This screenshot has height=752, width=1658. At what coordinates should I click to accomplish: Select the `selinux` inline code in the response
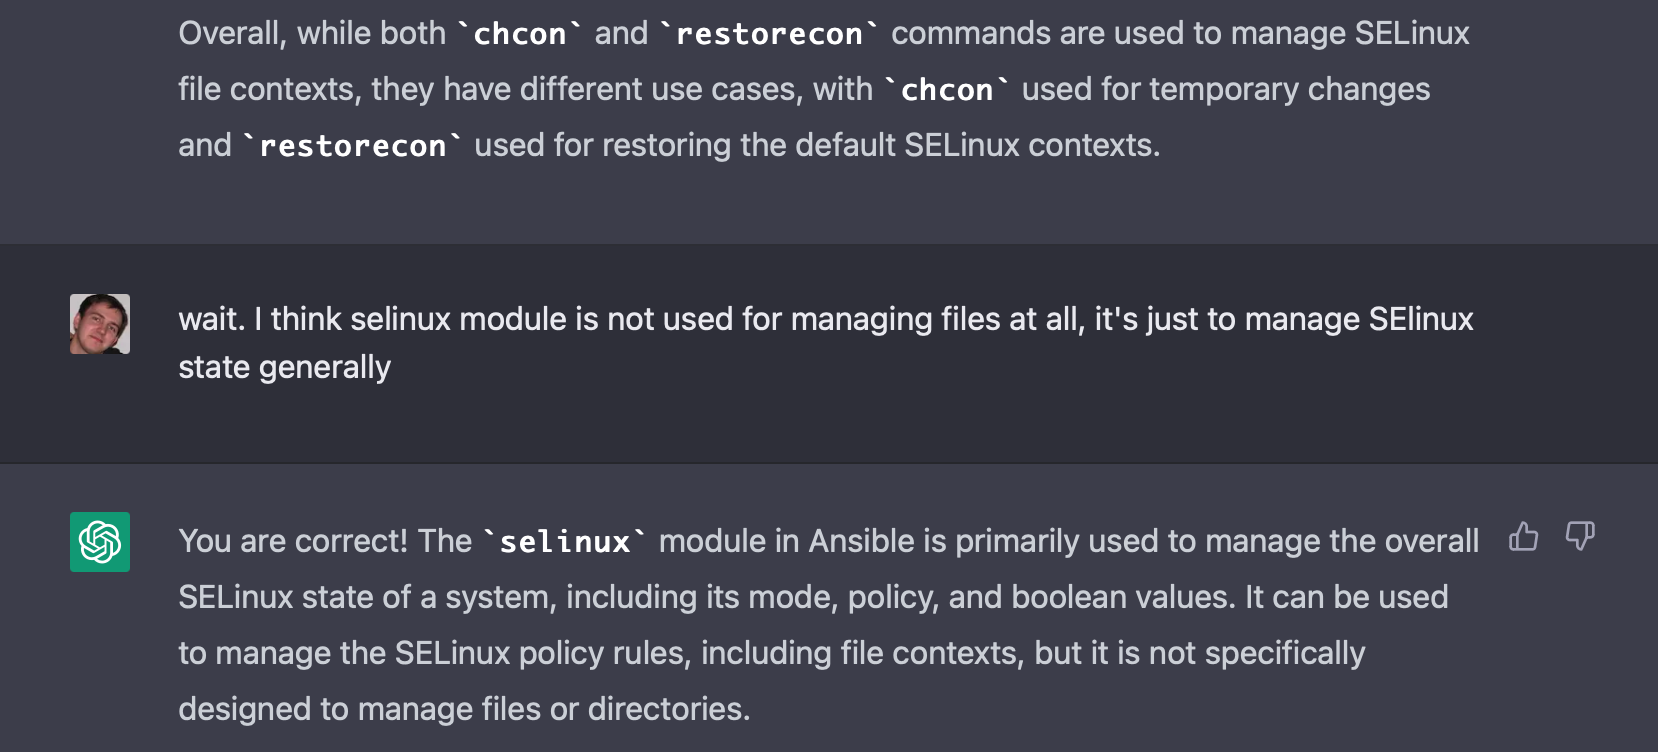(x=565, y=542)
